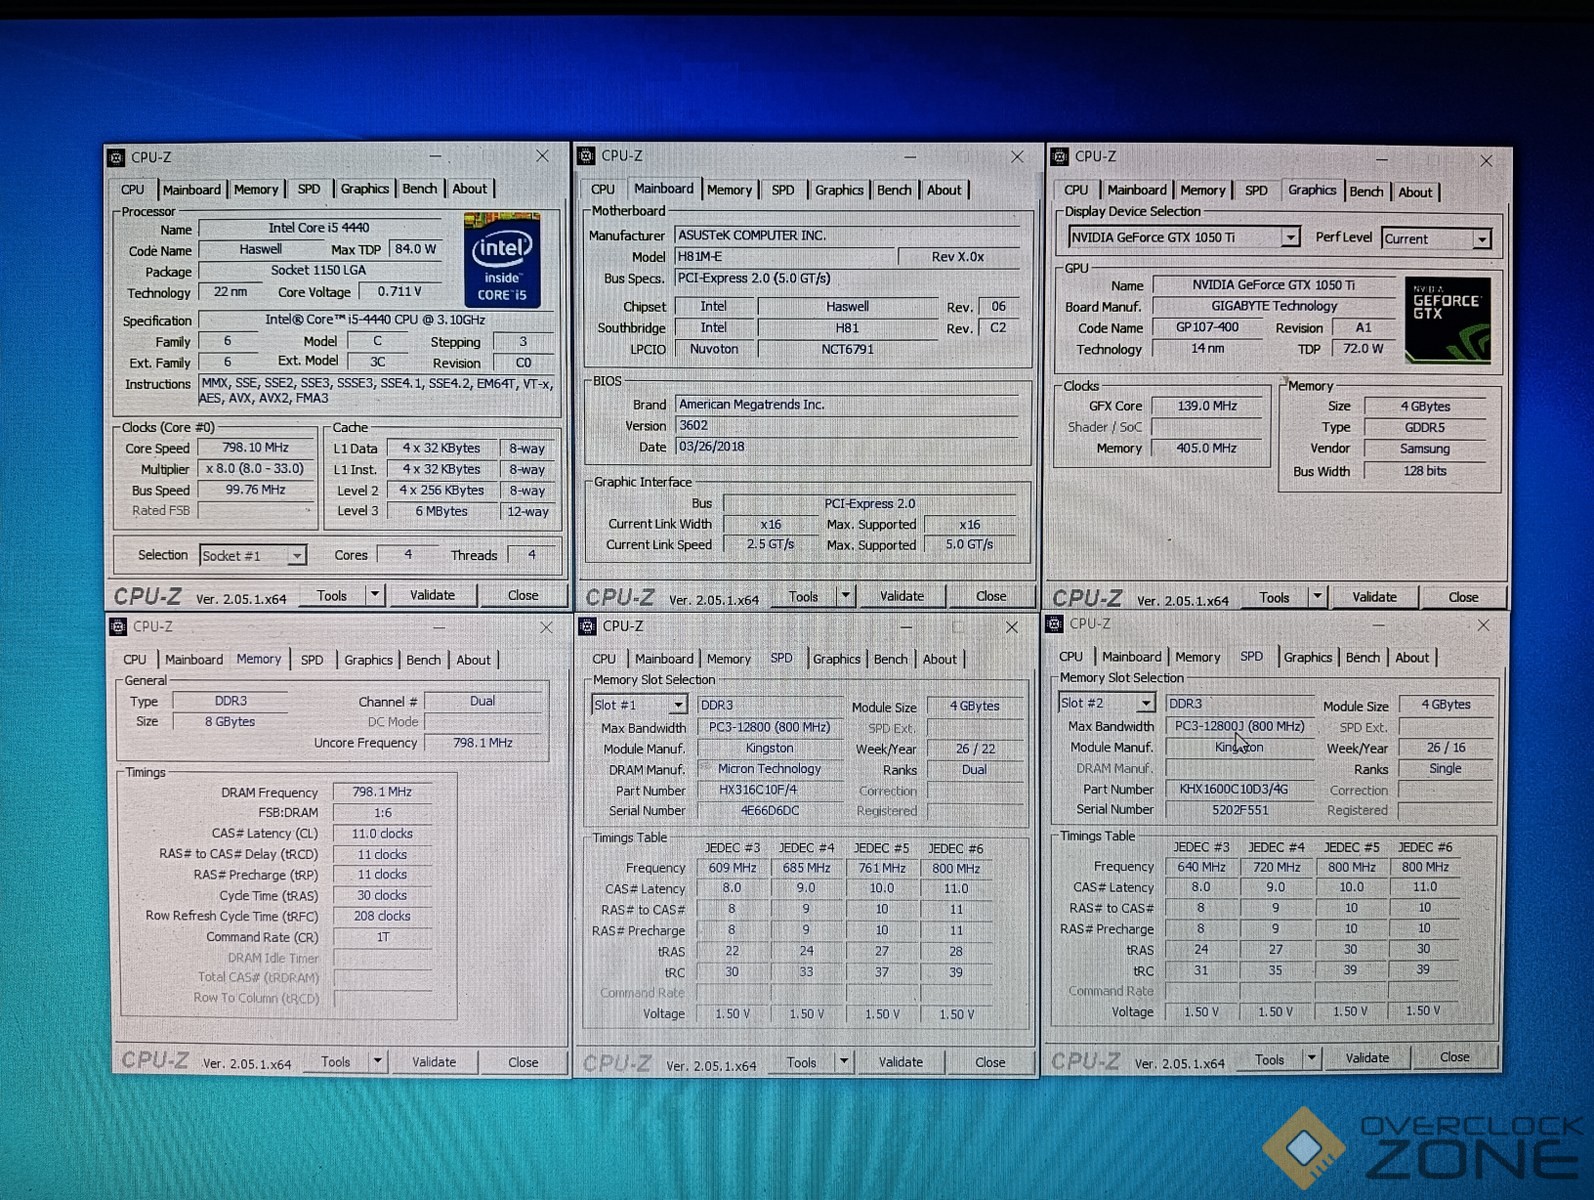Click the GFX Core clock value 139.0 MHz

coord(1207,406)
